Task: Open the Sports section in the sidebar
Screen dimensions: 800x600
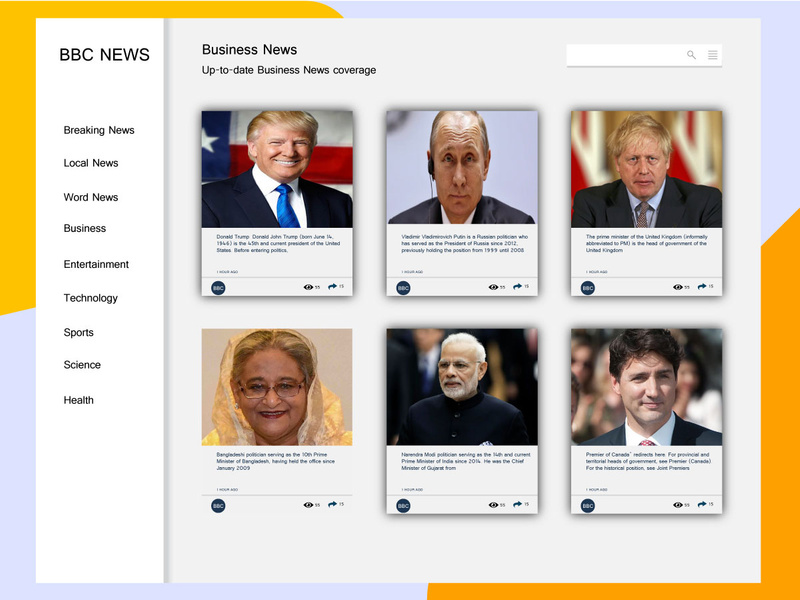Action: [x=79, y=332]
